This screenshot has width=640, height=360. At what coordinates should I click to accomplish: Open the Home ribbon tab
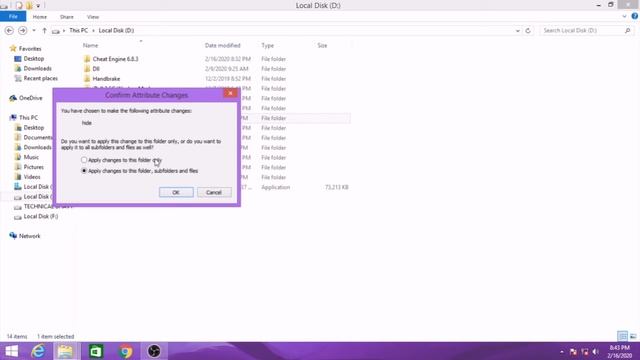click(x=40, y=17)
